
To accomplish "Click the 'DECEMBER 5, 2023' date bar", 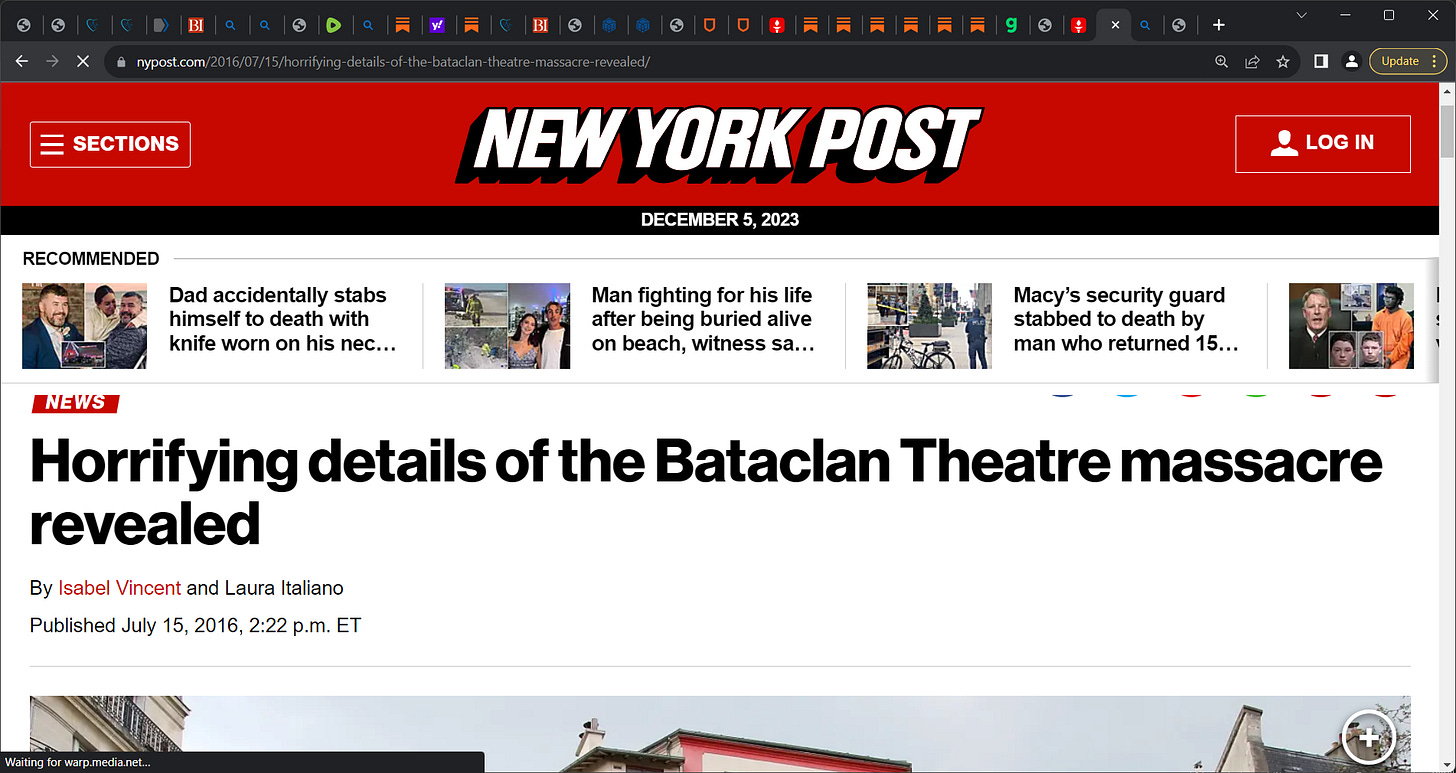I will pyautogui.click(x=720, y=220).
